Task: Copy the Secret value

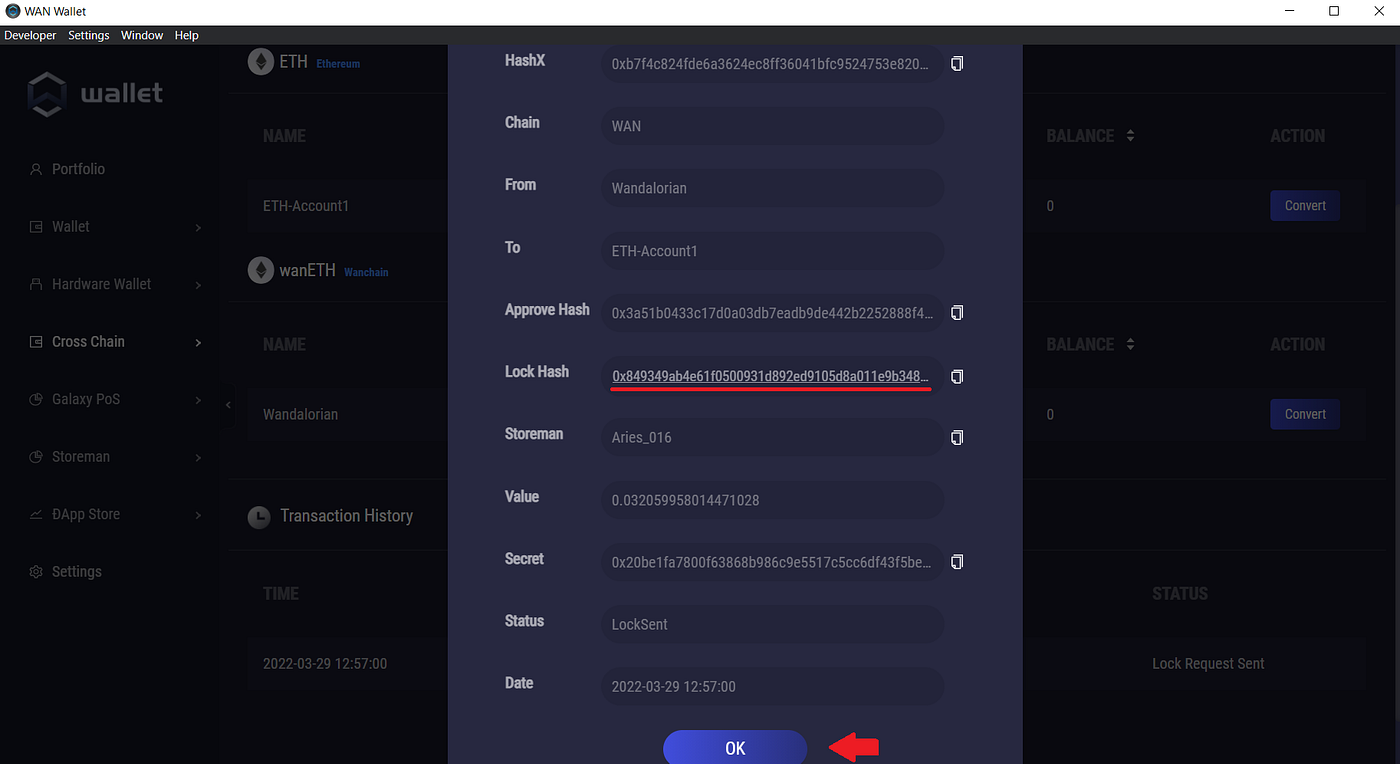Action: pyautogui.click(x=957, y=562)
